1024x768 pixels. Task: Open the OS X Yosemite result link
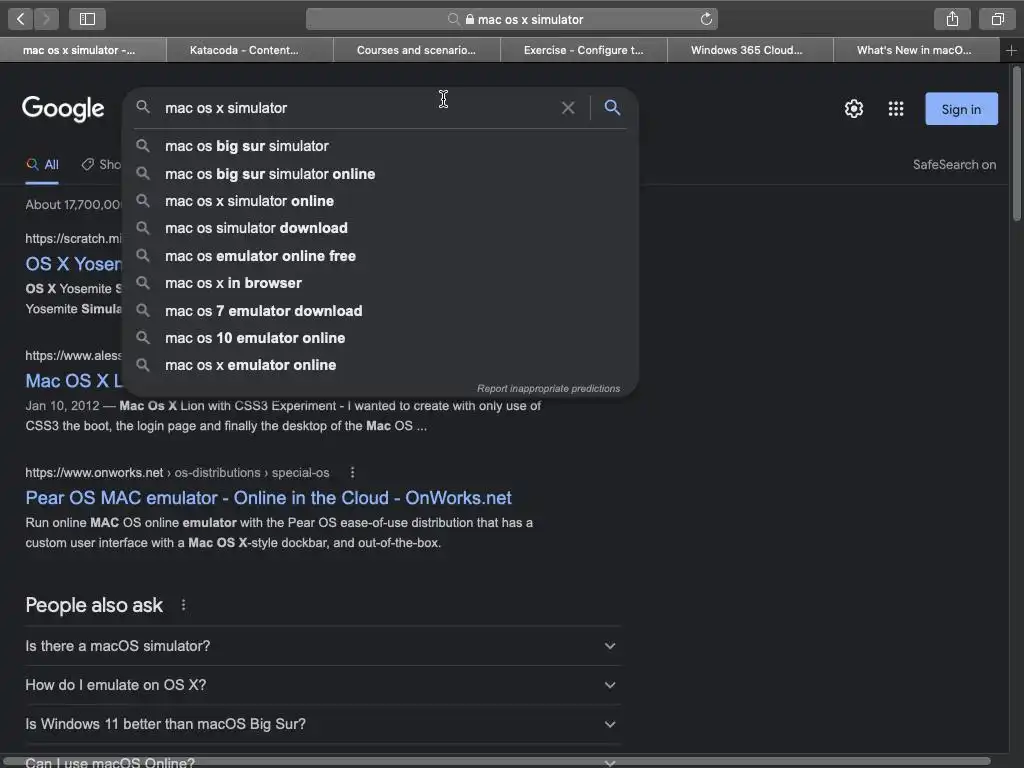73,264
